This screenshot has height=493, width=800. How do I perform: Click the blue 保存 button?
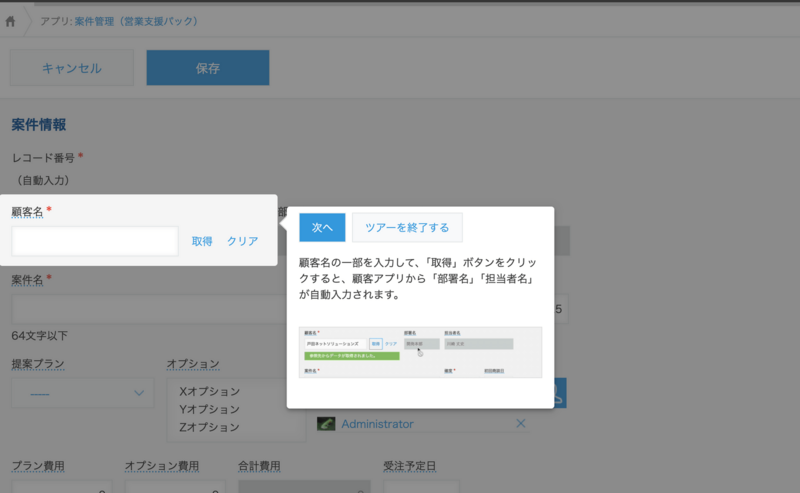[x=207, y=68]
